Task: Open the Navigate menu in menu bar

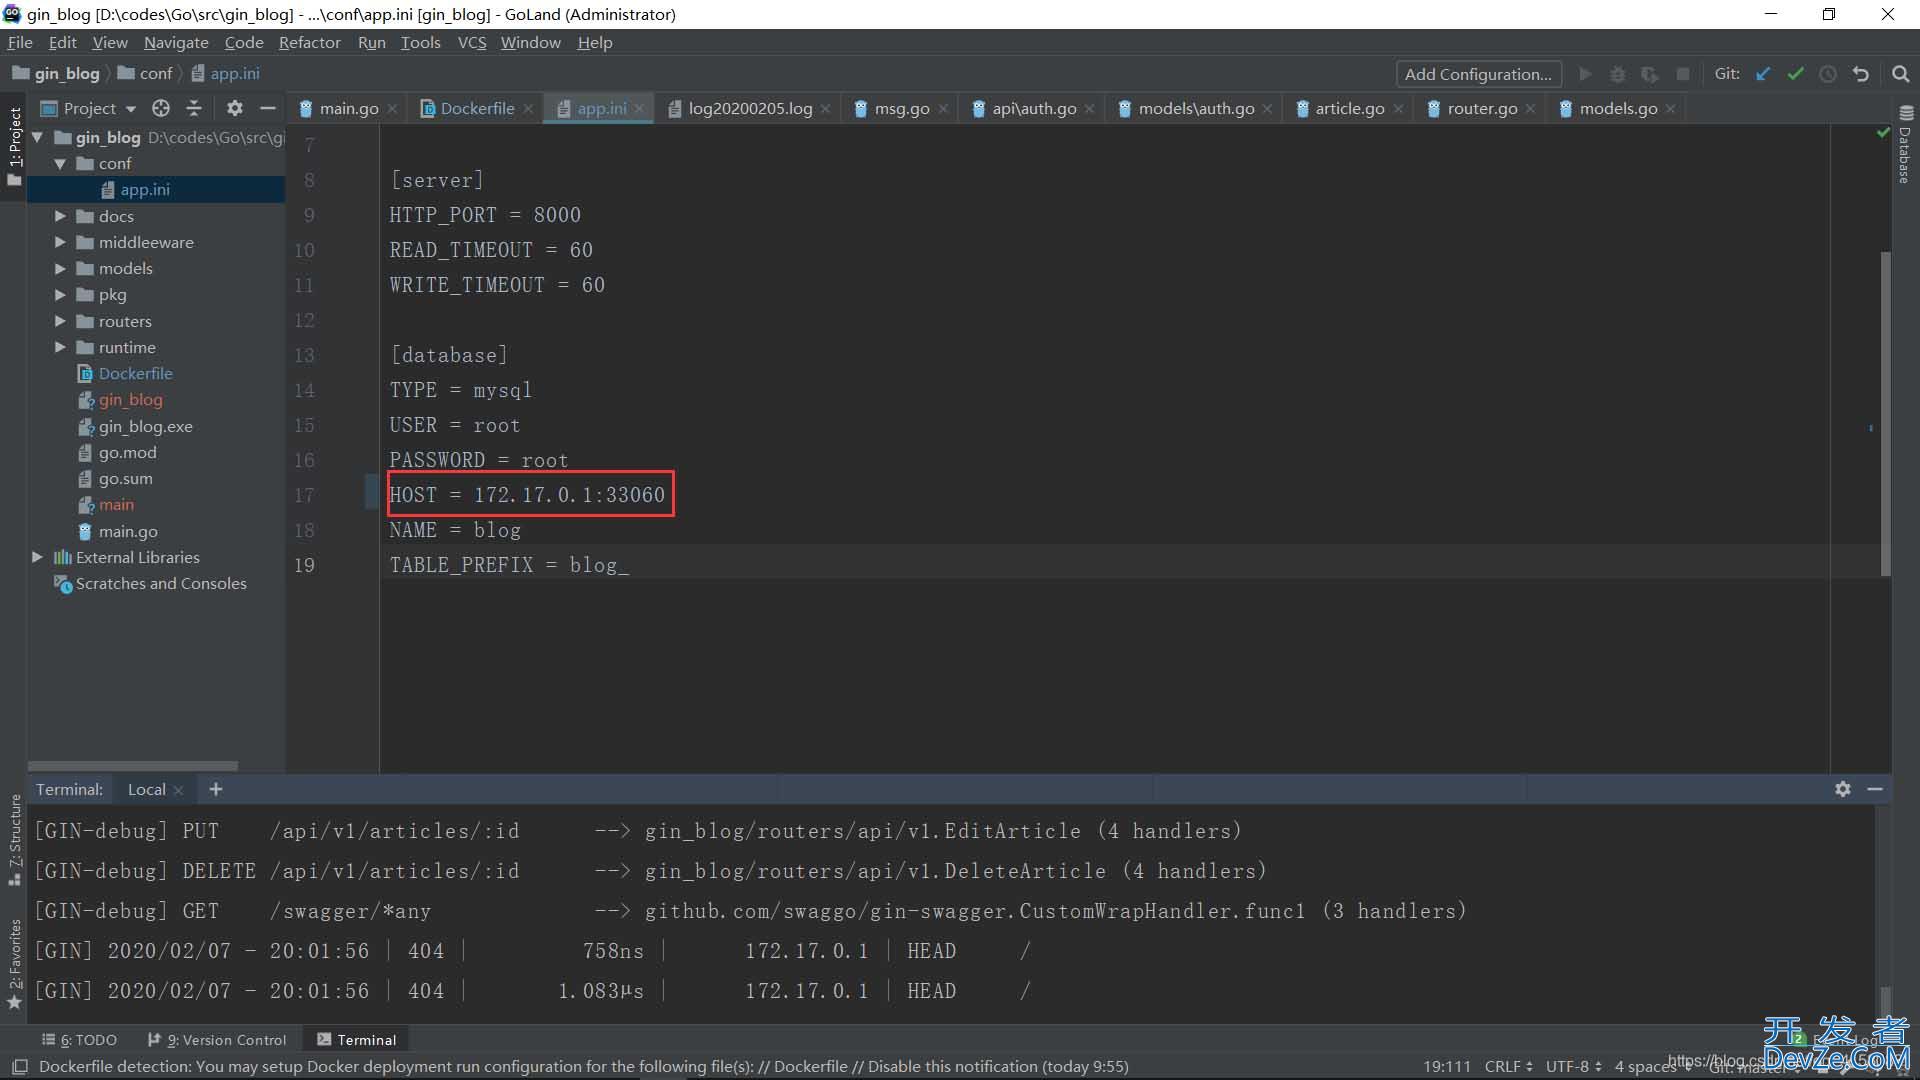Action: point(175,42)
